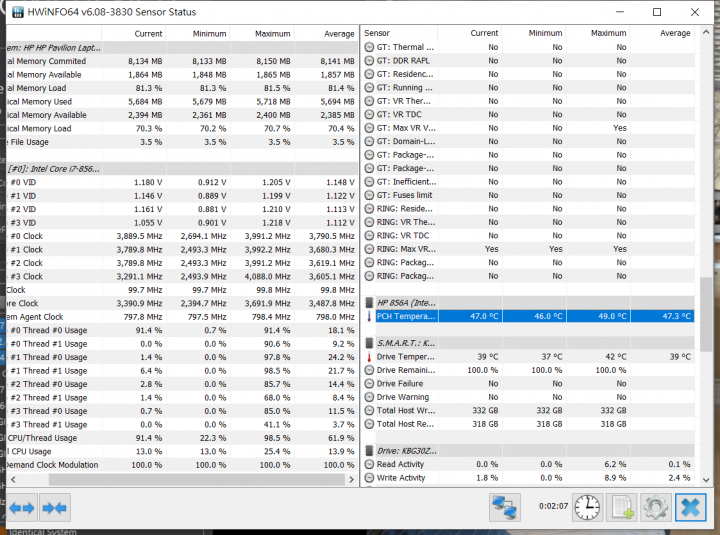Click the Total Host Wr... status icon
Image resolution: width=720 pixels, height=535 pixels.
click(369, 411)
